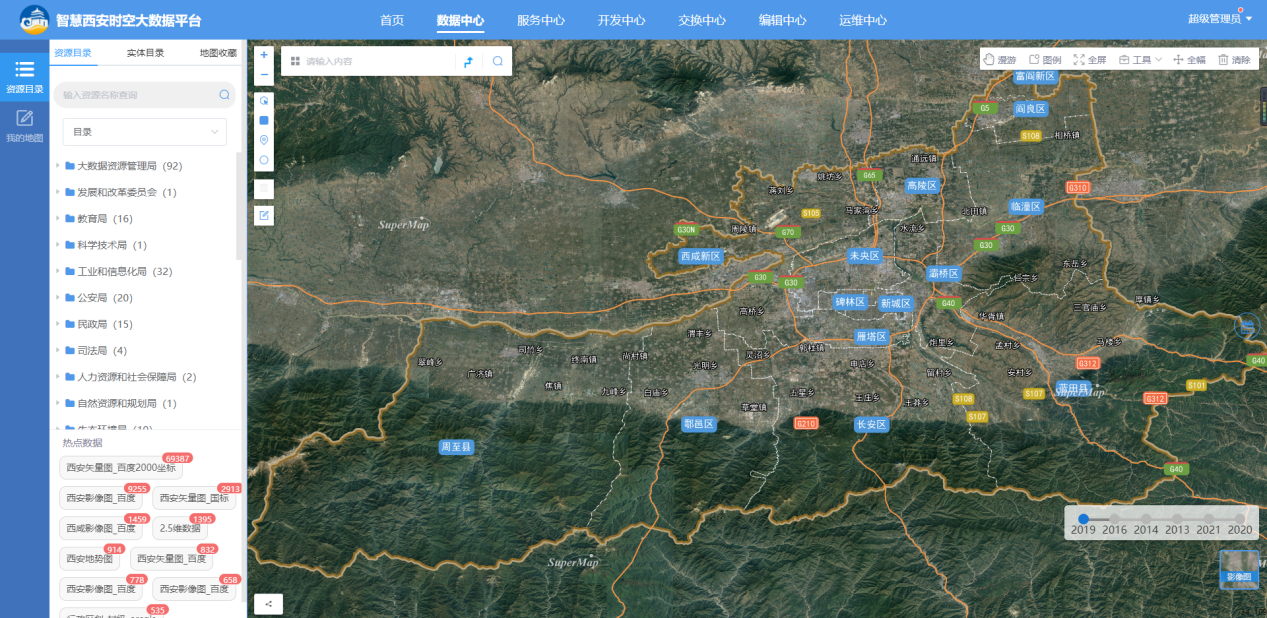Switch to the 实体目录 tab

pos(145,53)
